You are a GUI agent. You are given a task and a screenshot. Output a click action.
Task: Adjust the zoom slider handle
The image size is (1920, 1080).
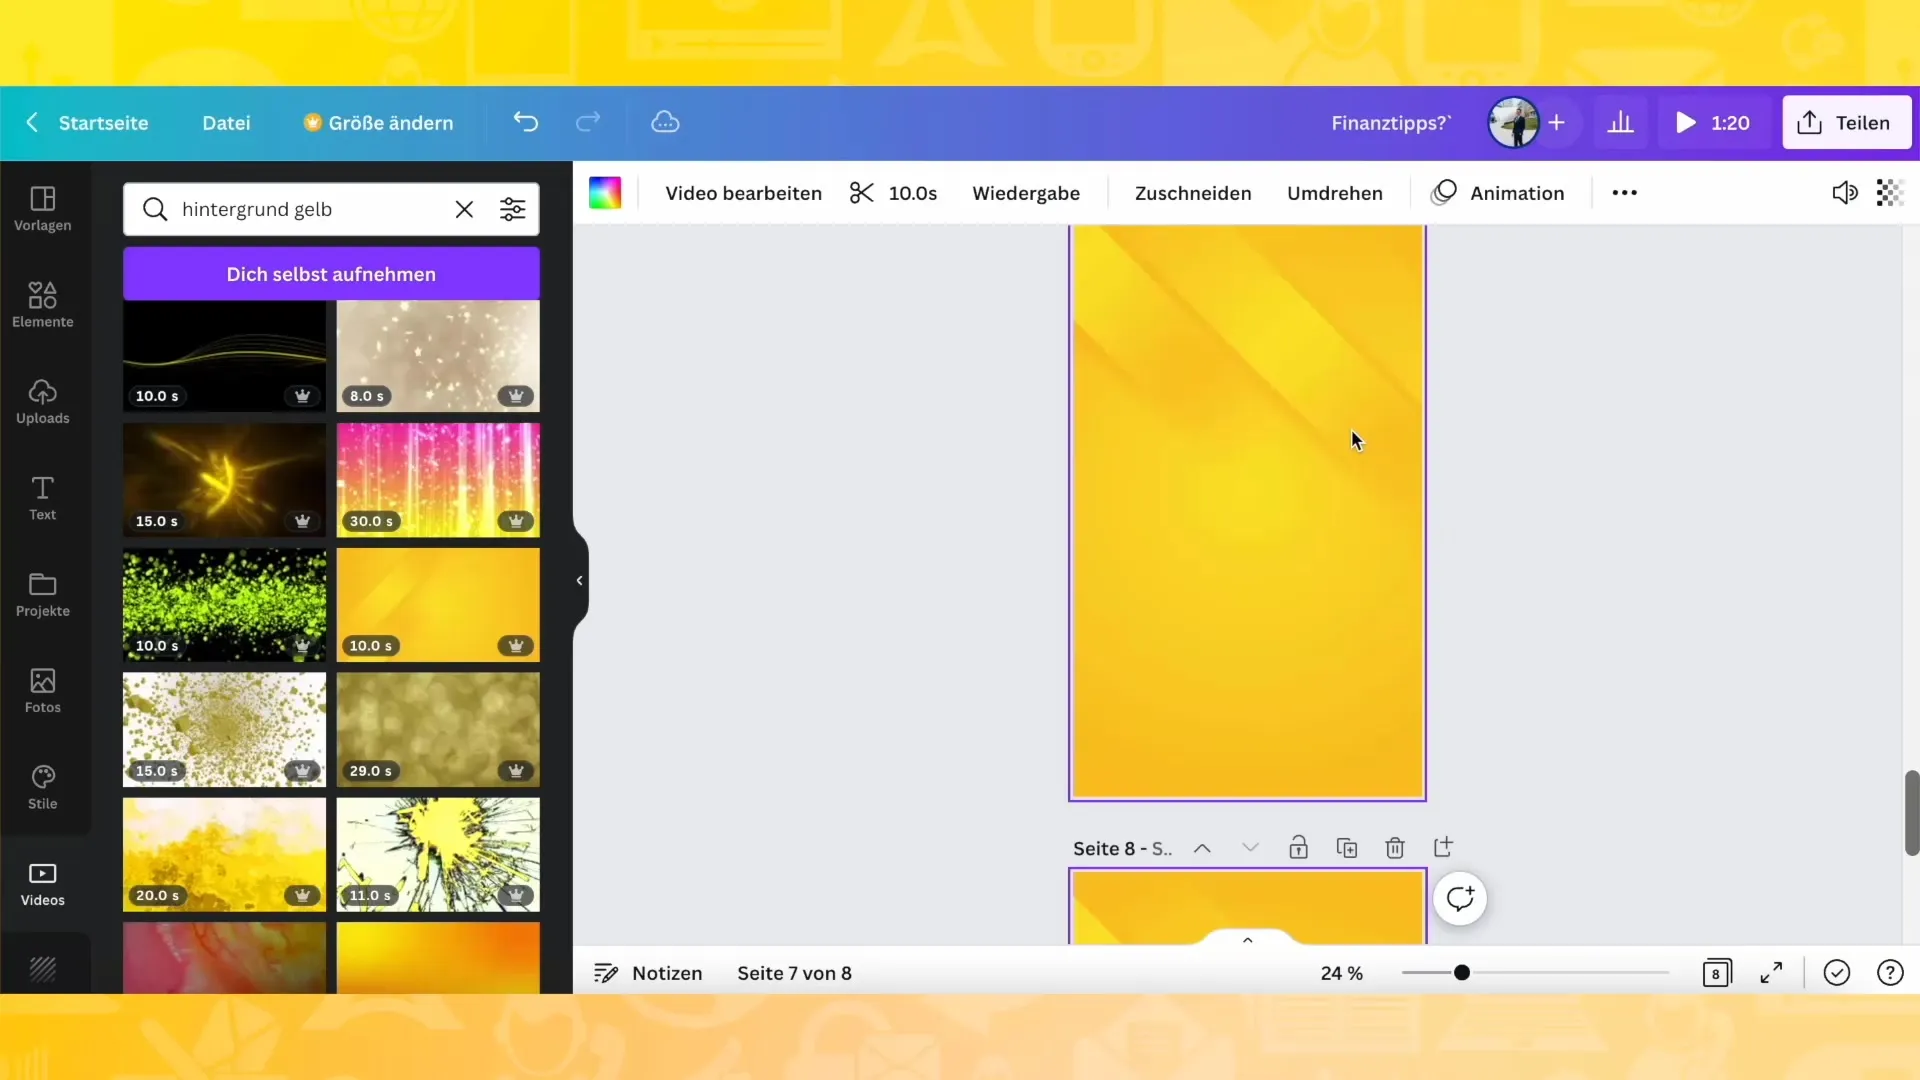(1461, 972)
